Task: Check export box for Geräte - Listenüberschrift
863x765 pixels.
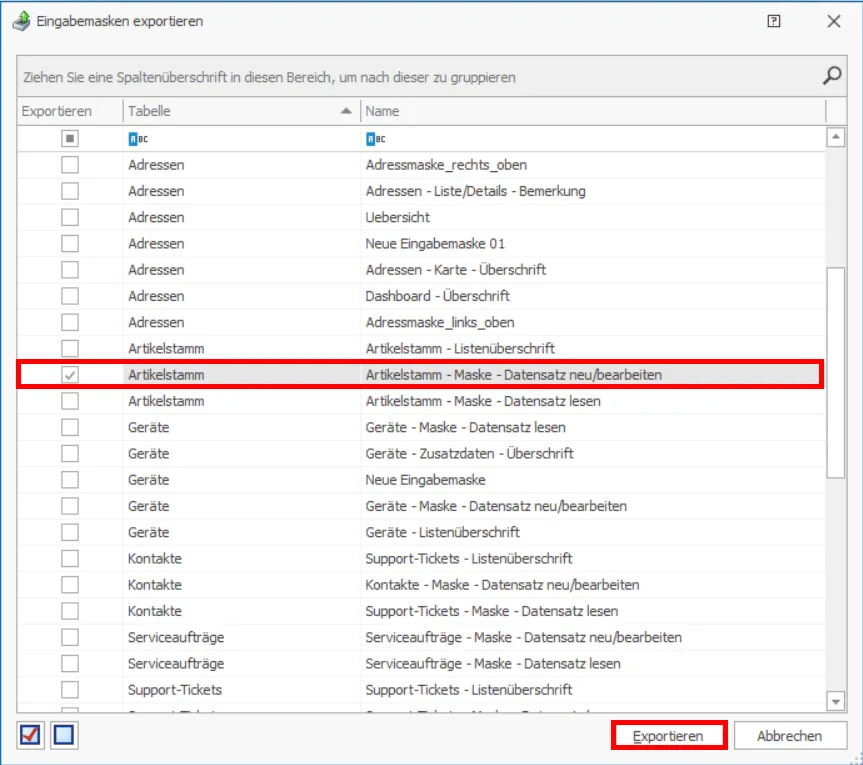Action: 70,532
